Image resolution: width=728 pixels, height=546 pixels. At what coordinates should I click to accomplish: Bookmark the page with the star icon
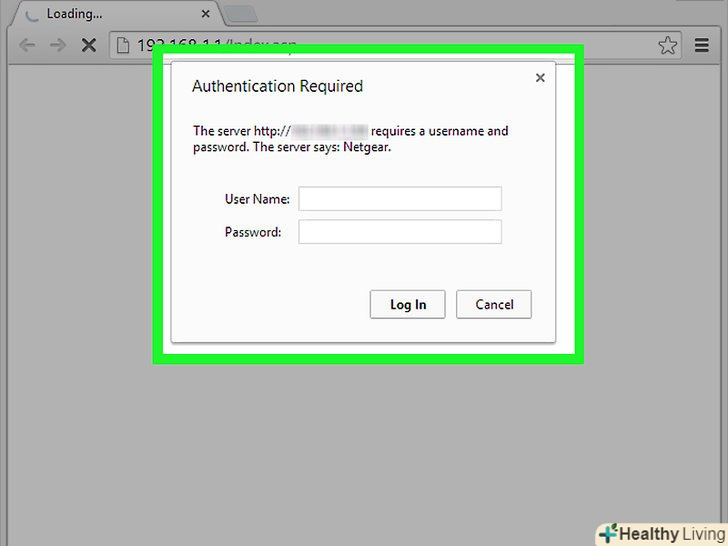click(x=668, y=45)
